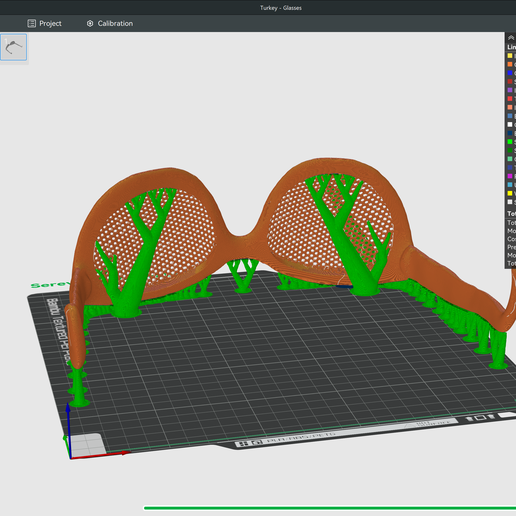Select the glasses plate thumbnail
Viewport: 516px width, 516px height.
13,47
